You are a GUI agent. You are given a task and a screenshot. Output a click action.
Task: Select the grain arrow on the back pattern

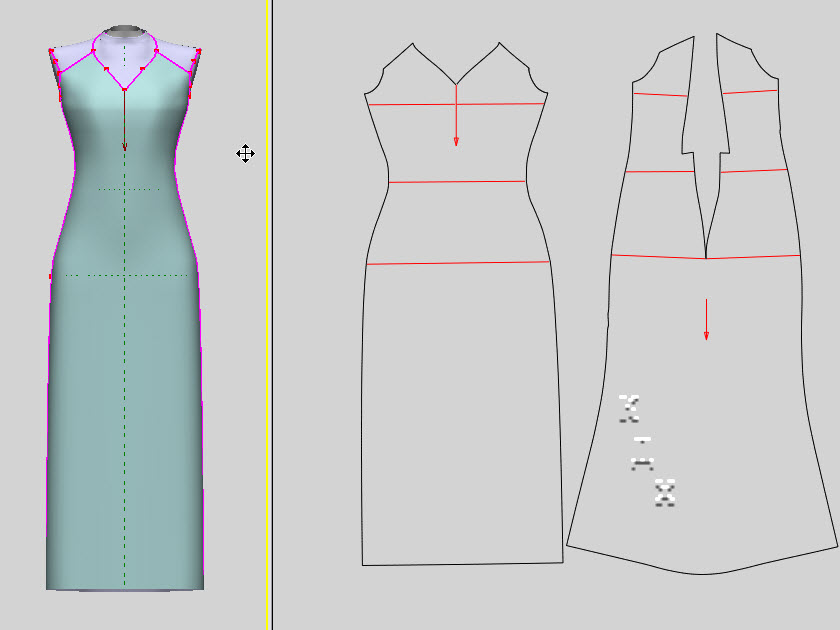click(x=706, y=319)
